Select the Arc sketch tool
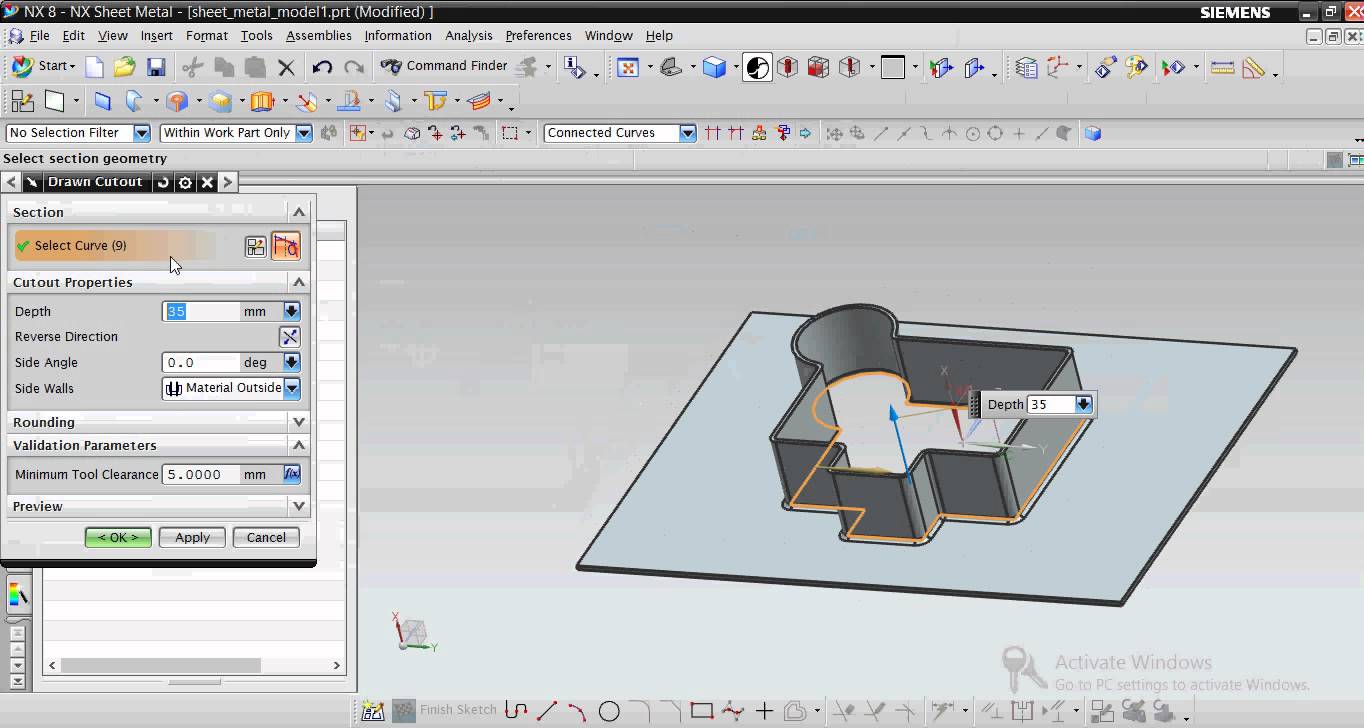This screenshot has height=728, width=1364. (x=578, y=711)
